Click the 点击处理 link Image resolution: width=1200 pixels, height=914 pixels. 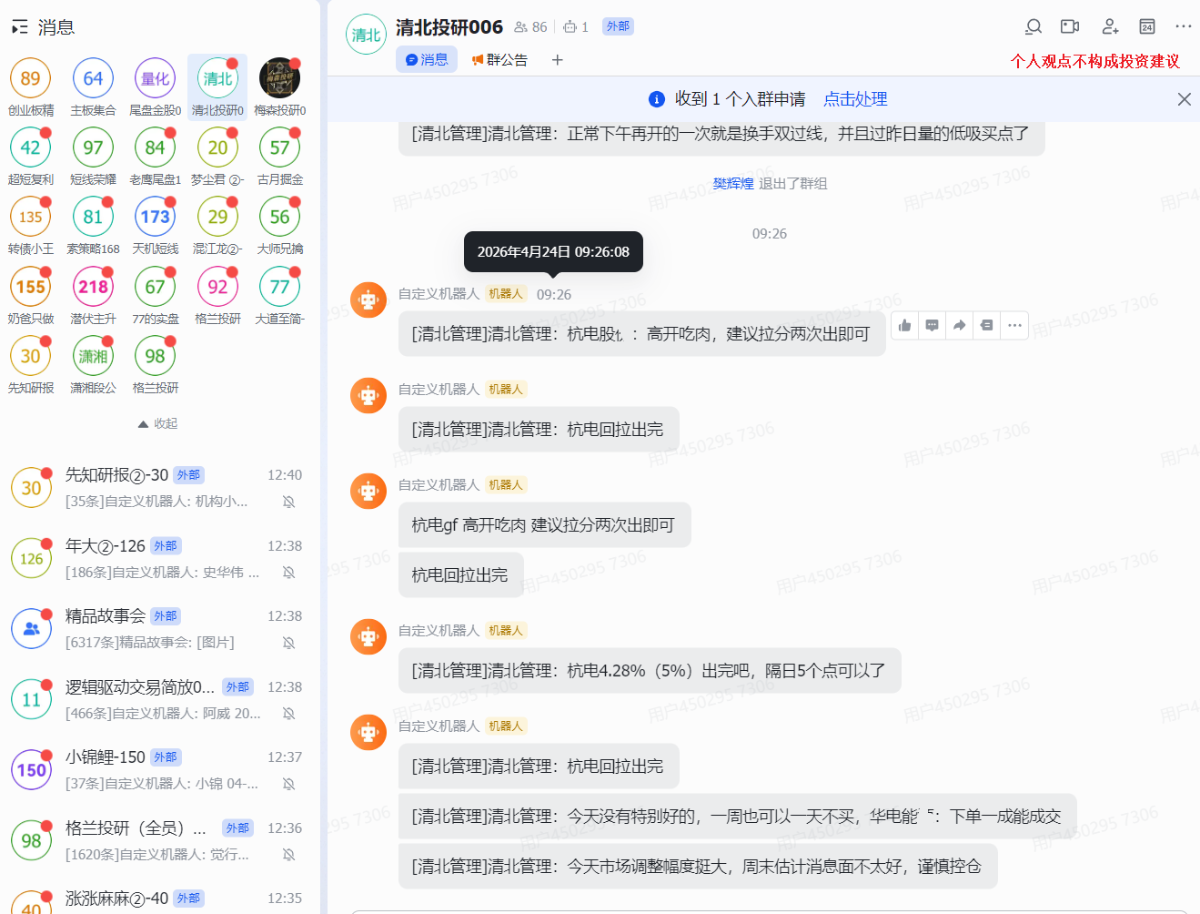point(855,99)
